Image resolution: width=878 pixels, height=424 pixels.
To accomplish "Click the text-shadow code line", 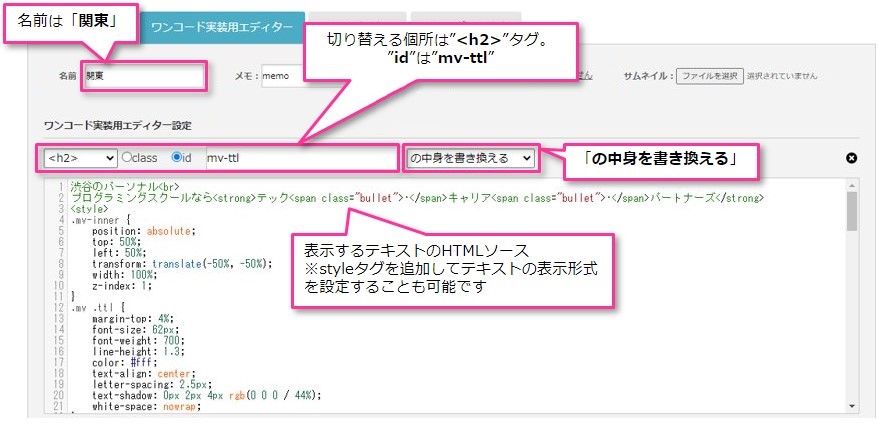I will click(207, 395).
